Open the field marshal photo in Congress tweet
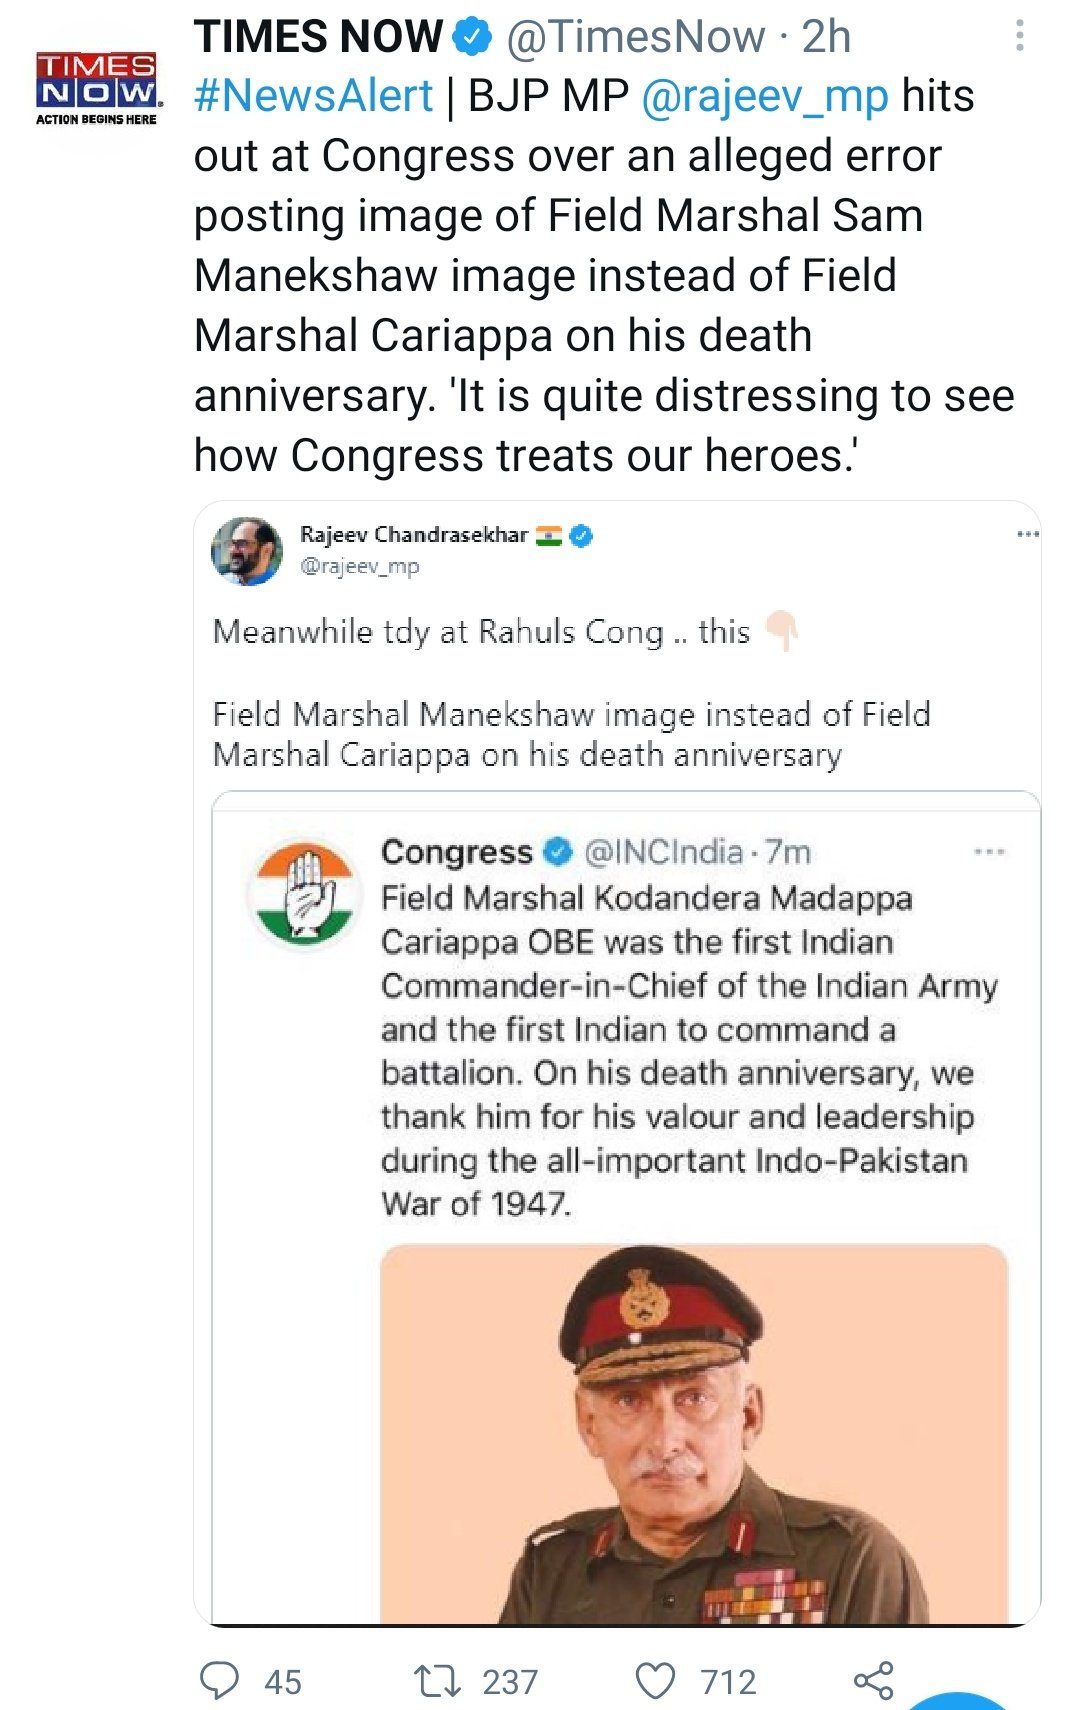The image size is (1073, 1710). (x=694, y=1433)
